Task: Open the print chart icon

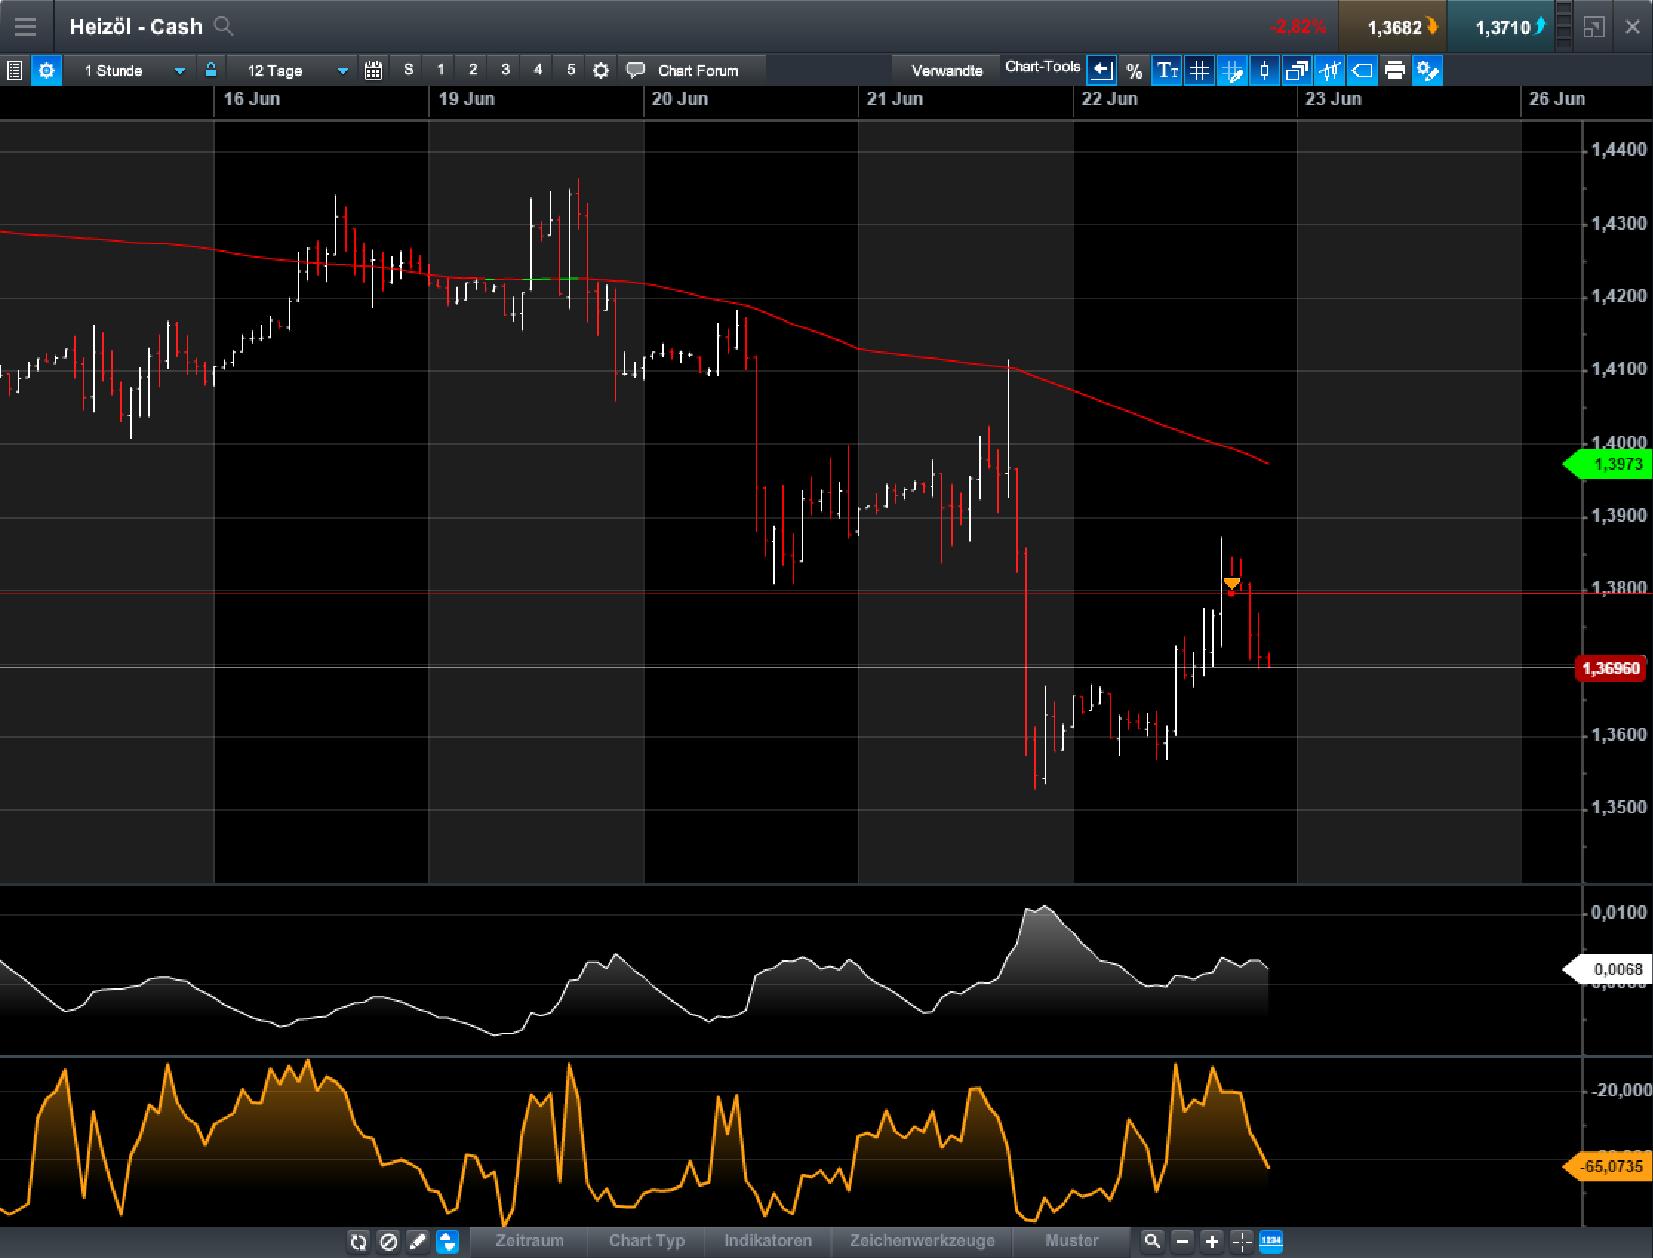Action: coord(1396,70)
